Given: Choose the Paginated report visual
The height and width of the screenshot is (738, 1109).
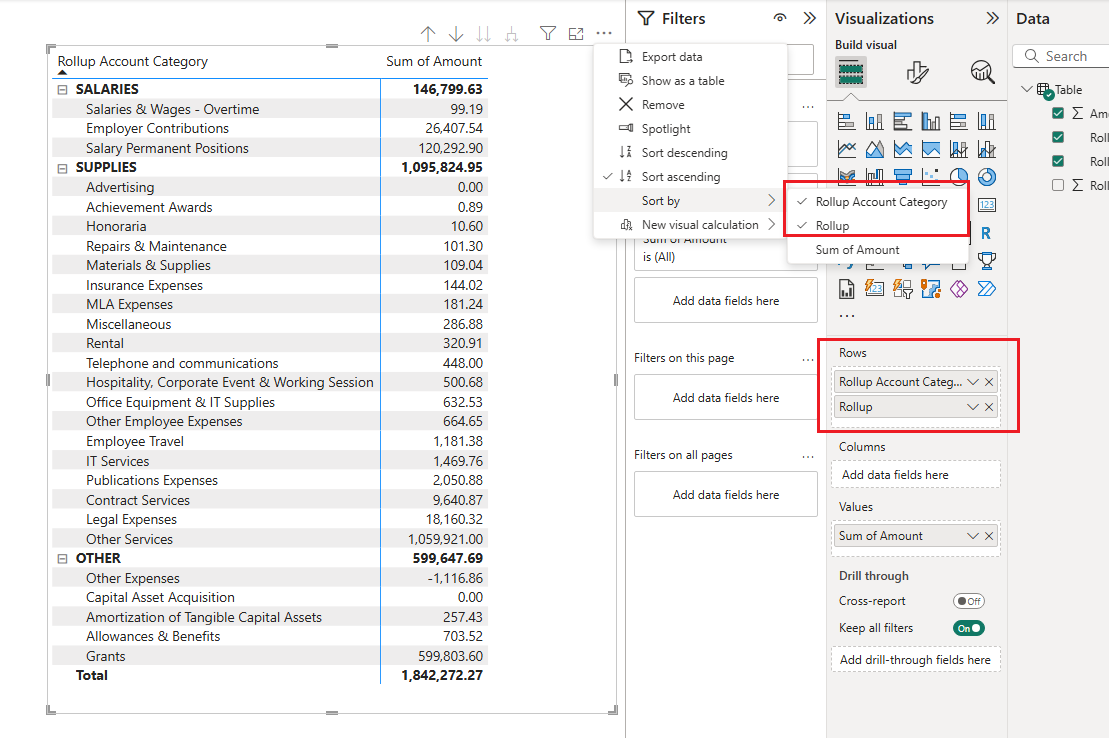Looking at the screenshot, I should [x=847, y=289].
